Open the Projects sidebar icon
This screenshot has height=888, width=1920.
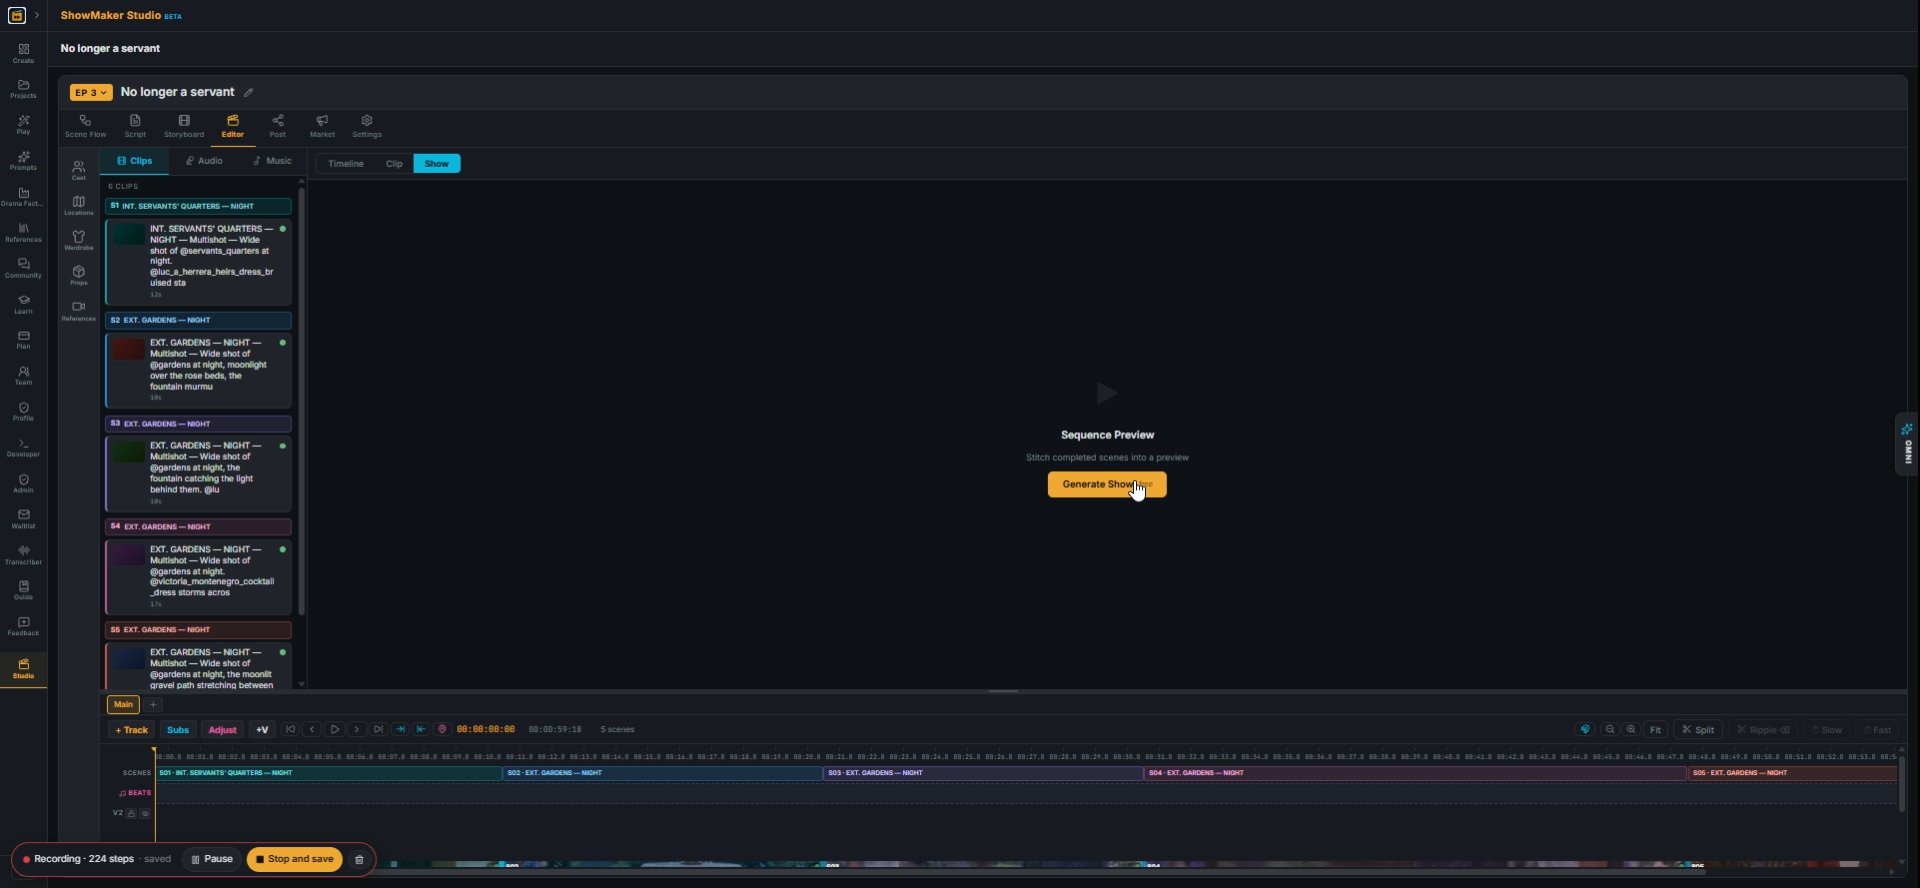click(x=23, y=89)
